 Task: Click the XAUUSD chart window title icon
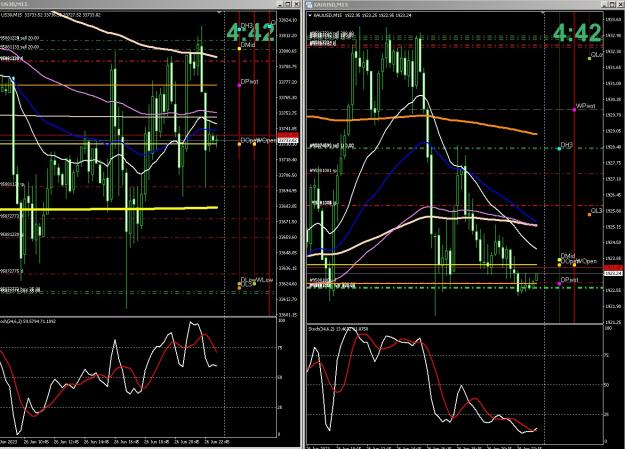[x=309, y=4]
